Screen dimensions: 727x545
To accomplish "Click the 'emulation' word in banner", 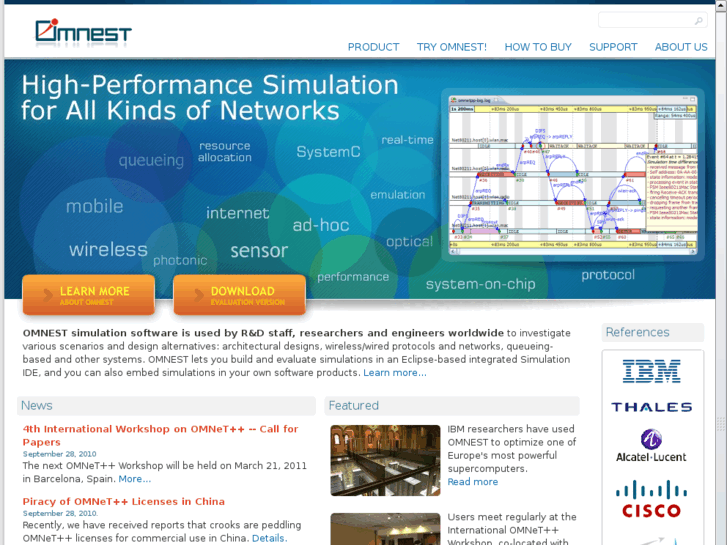I will pos(398,195).
